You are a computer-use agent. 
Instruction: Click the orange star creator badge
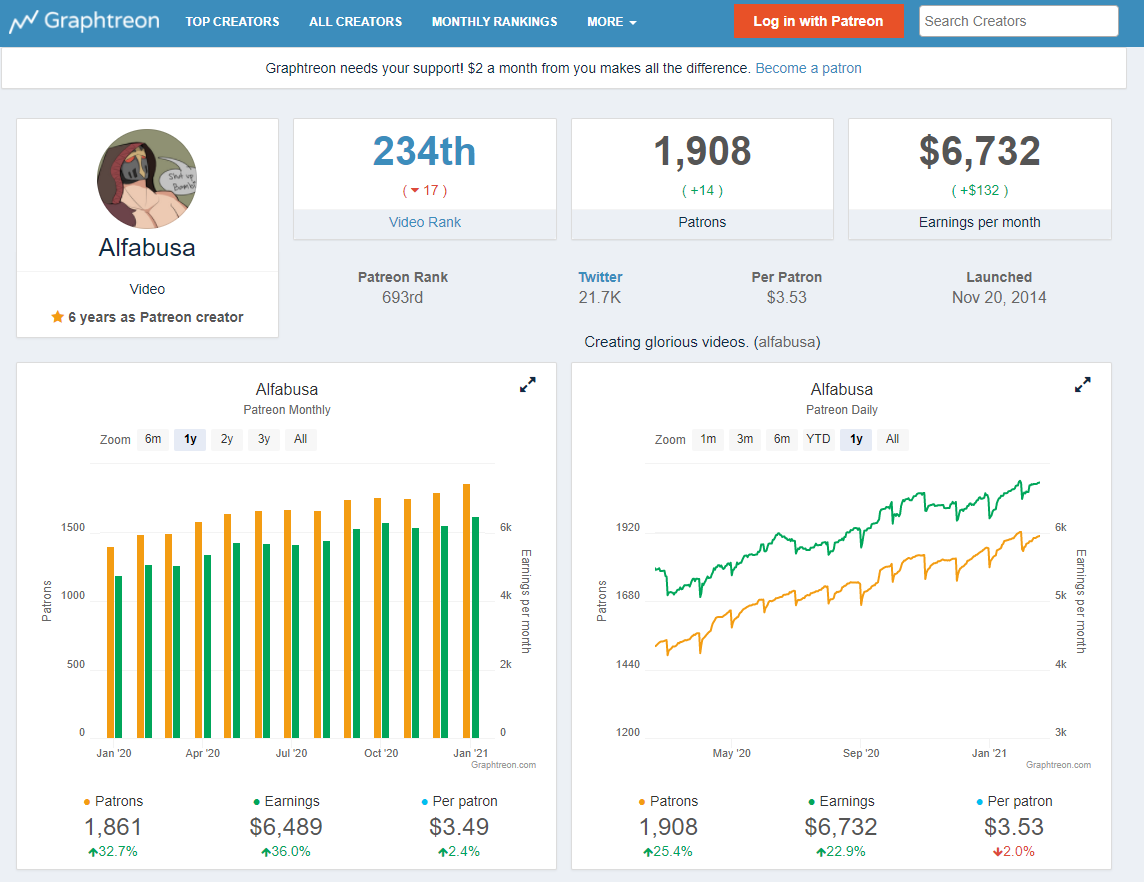[x=57, y=317]
